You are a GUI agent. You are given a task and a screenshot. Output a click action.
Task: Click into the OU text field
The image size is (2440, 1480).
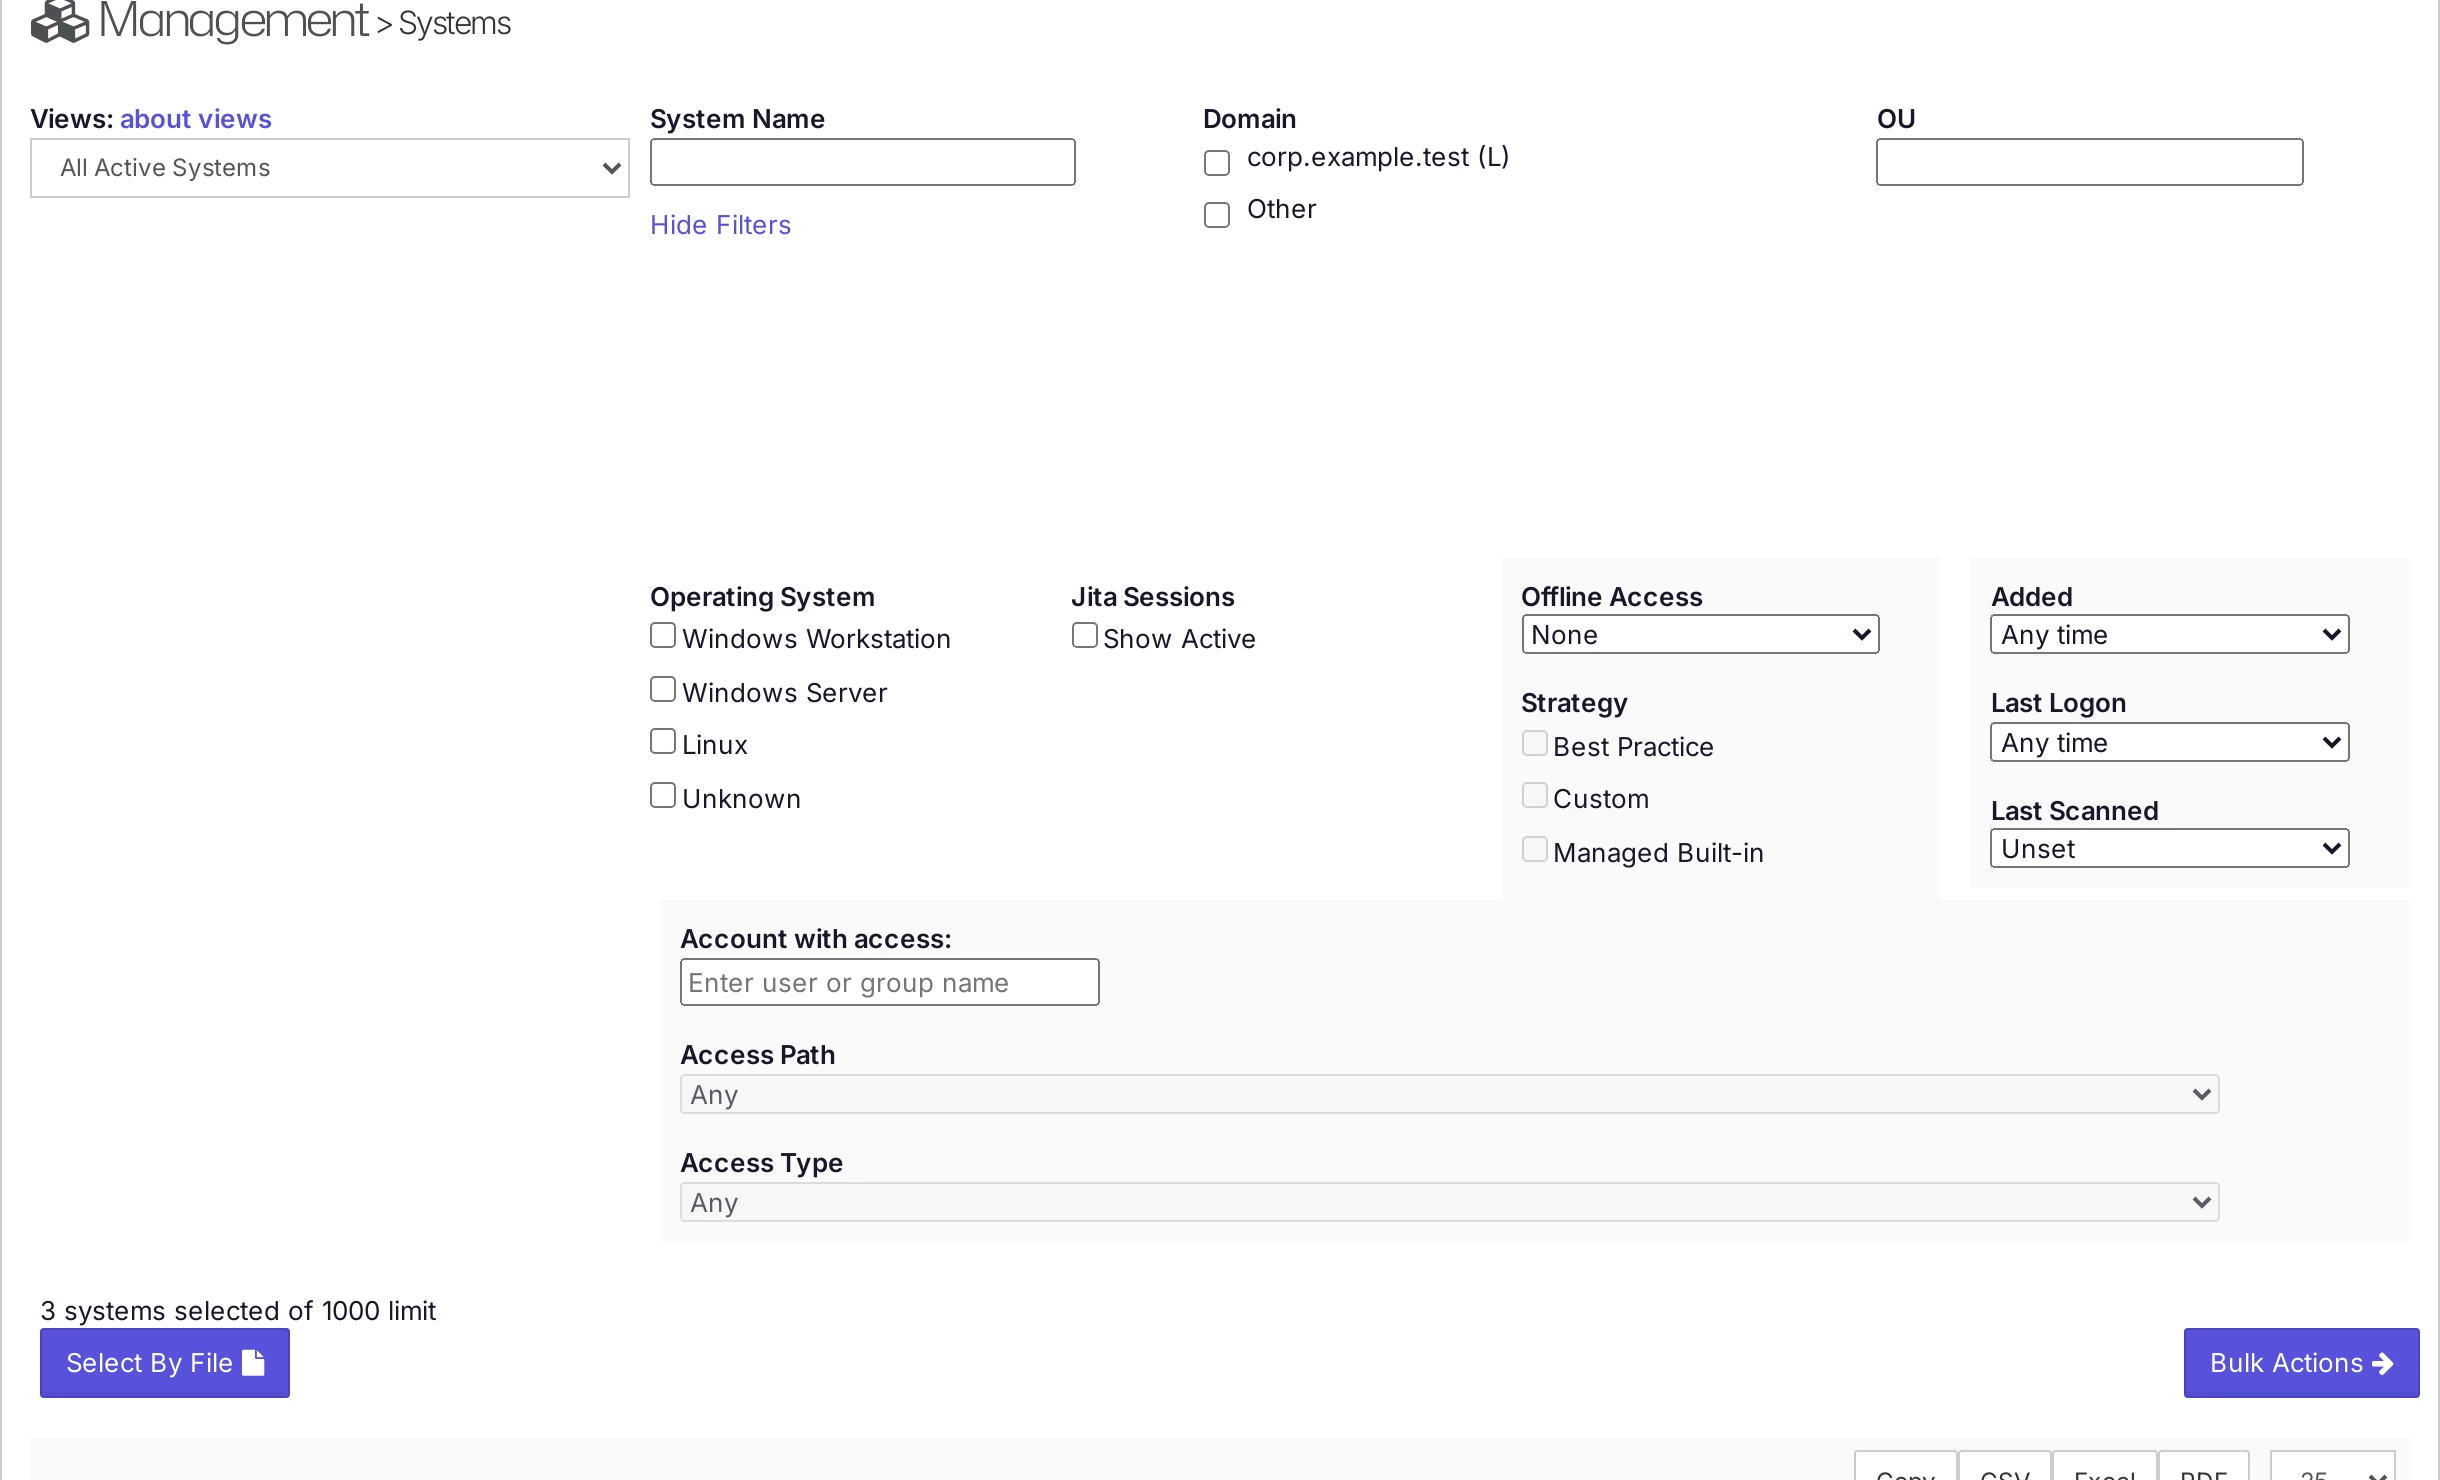point(2089,162)
